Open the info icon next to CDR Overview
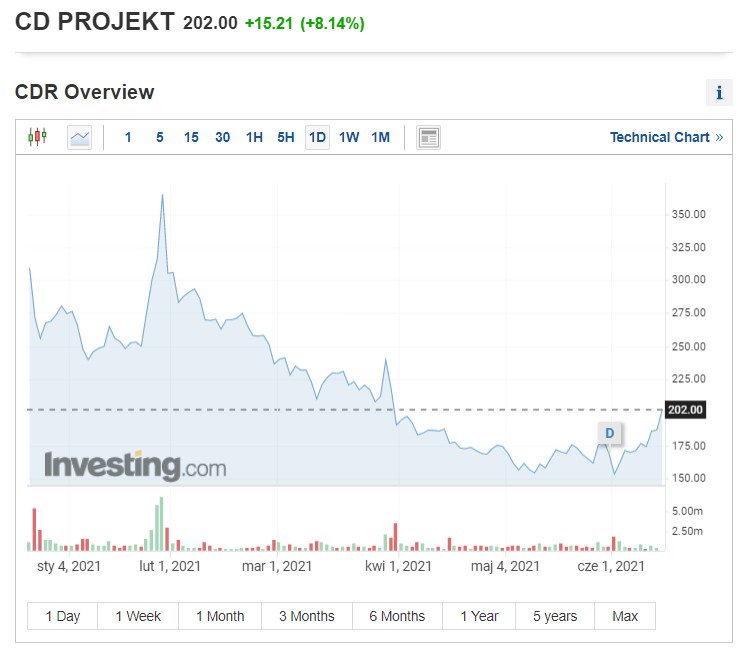Viewport: 746px width, 655px height. click(x=719, y=92)
